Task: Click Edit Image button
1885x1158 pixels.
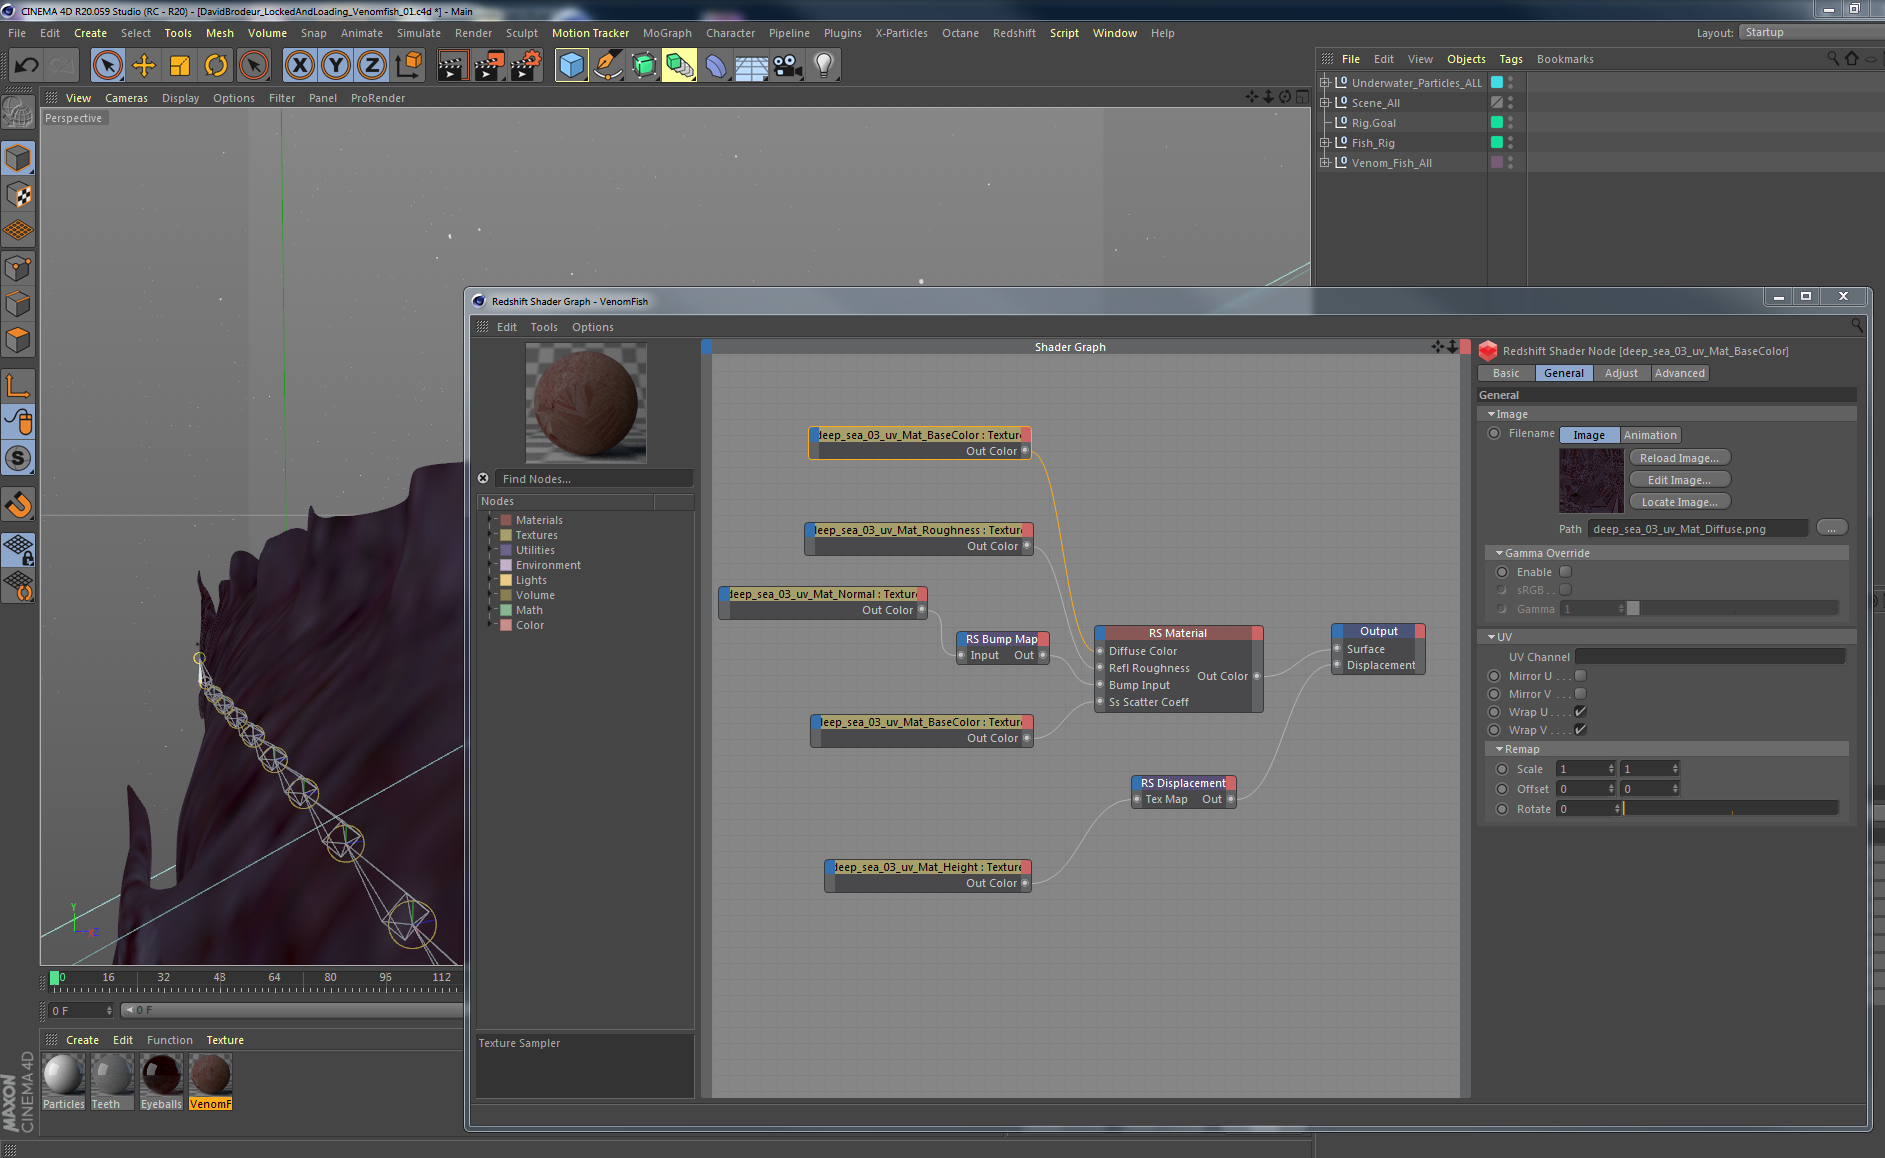Action: [1679, 480]
